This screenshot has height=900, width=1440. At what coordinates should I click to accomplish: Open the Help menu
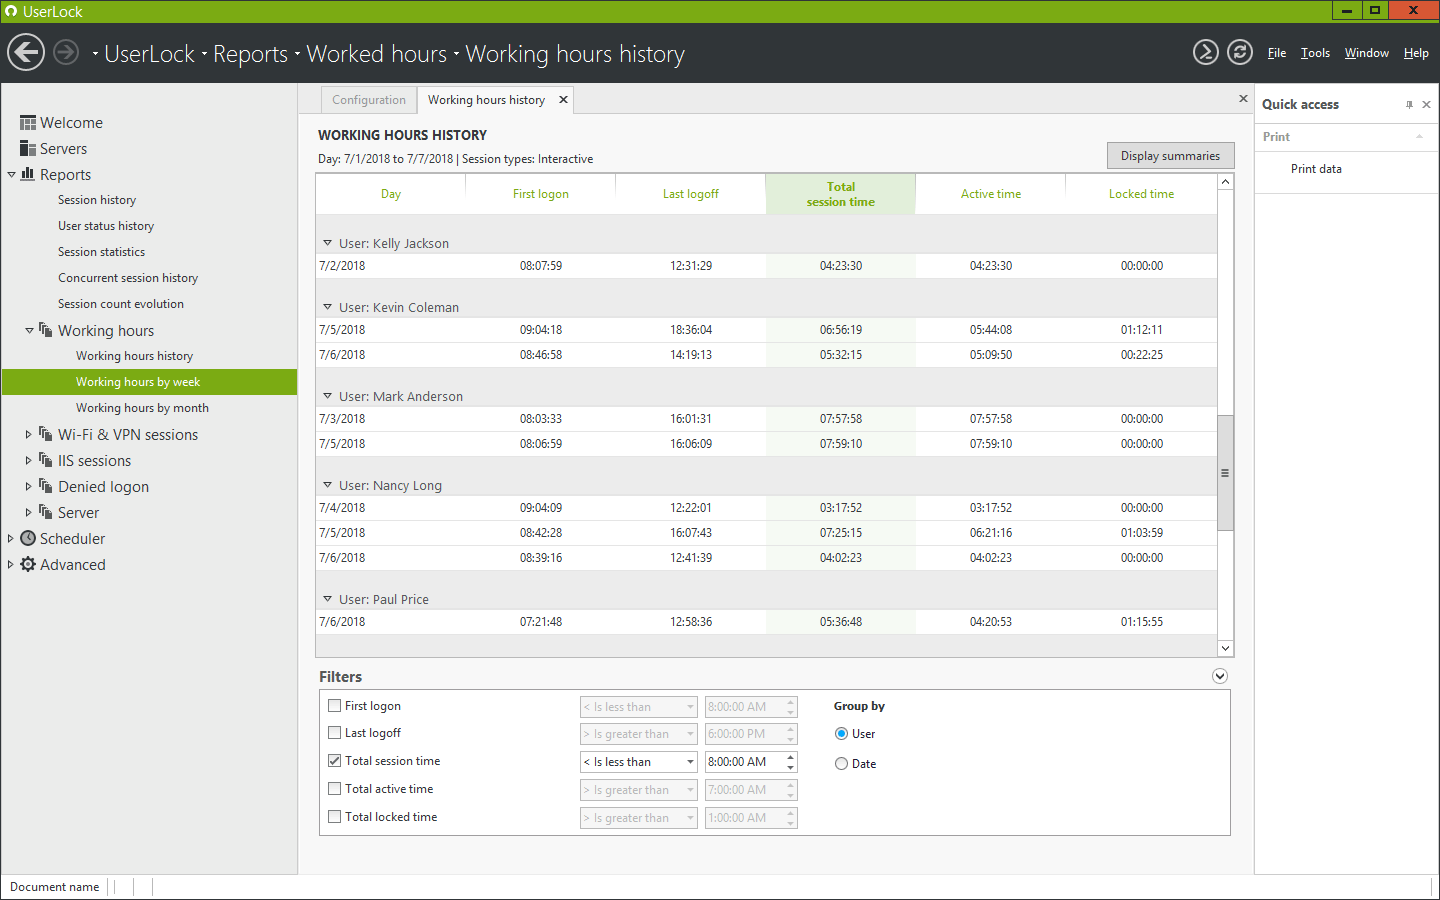[x=1416, y=53]
